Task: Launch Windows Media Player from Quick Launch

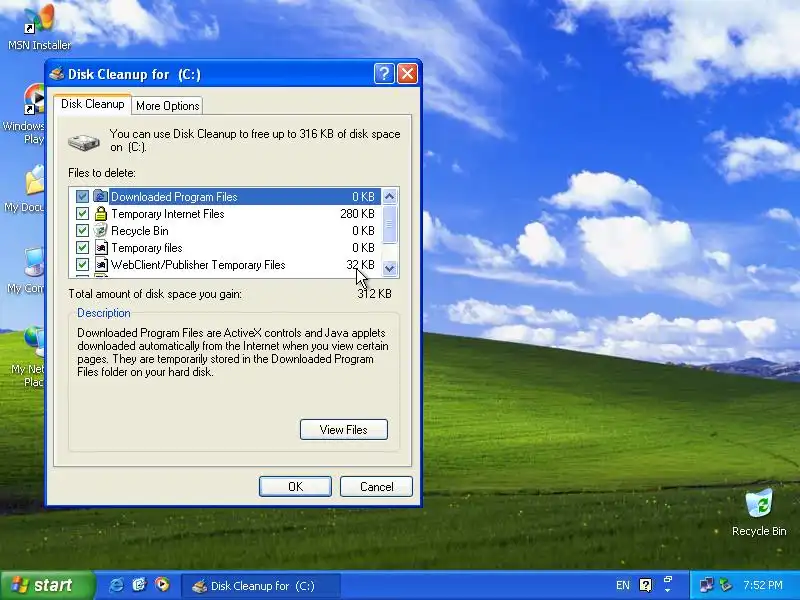Action: click(x=162, y=585)
